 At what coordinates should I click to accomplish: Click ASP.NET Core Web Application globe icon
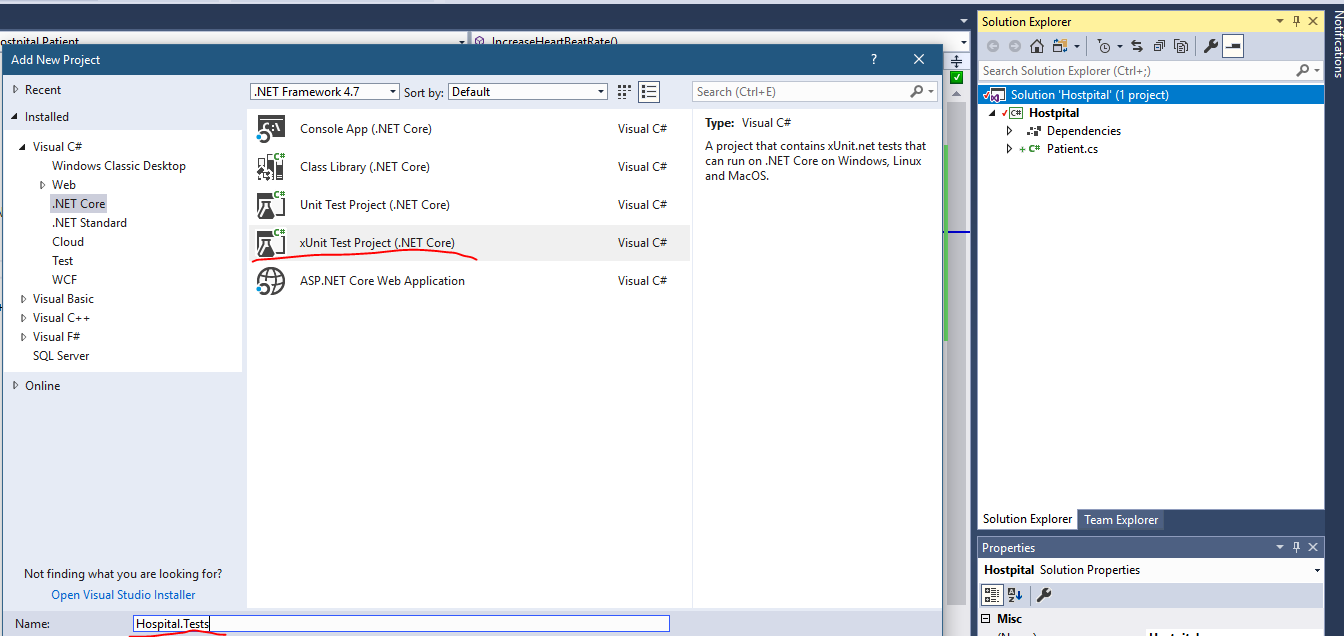[271, 281]
